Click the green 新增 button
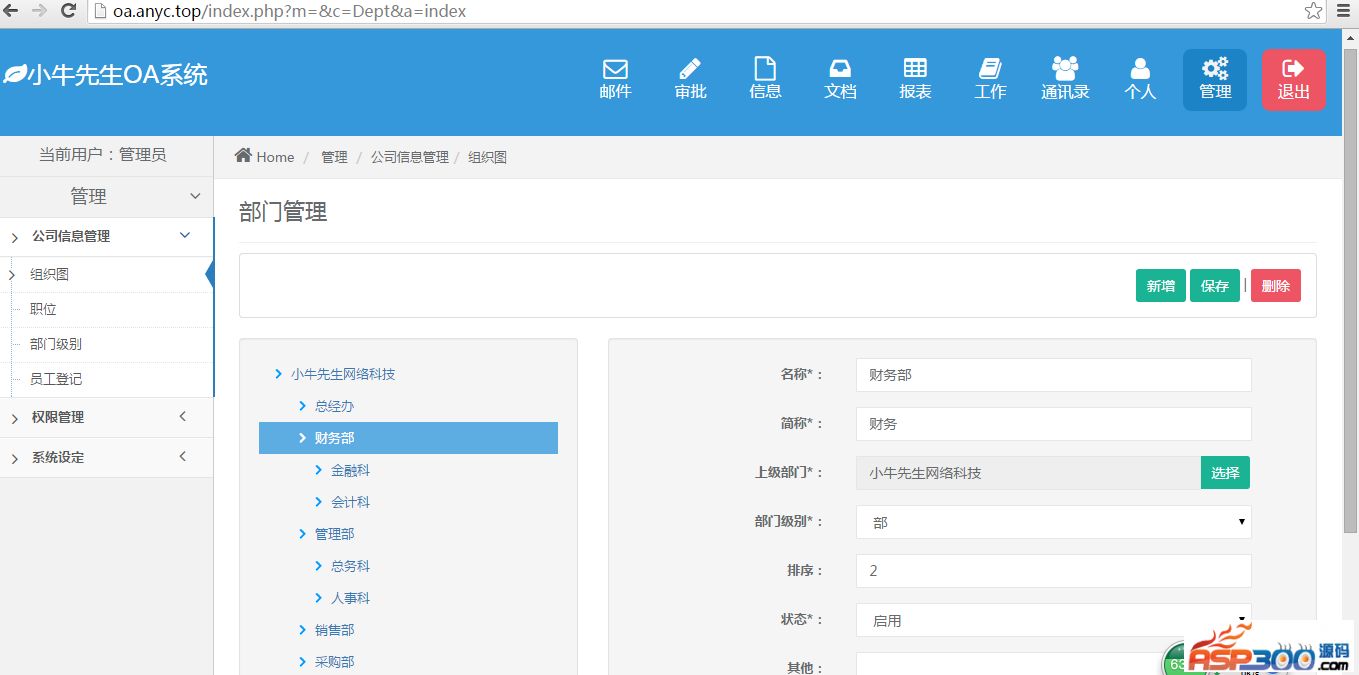The image size is (1359, 675). click(1160, 286)
